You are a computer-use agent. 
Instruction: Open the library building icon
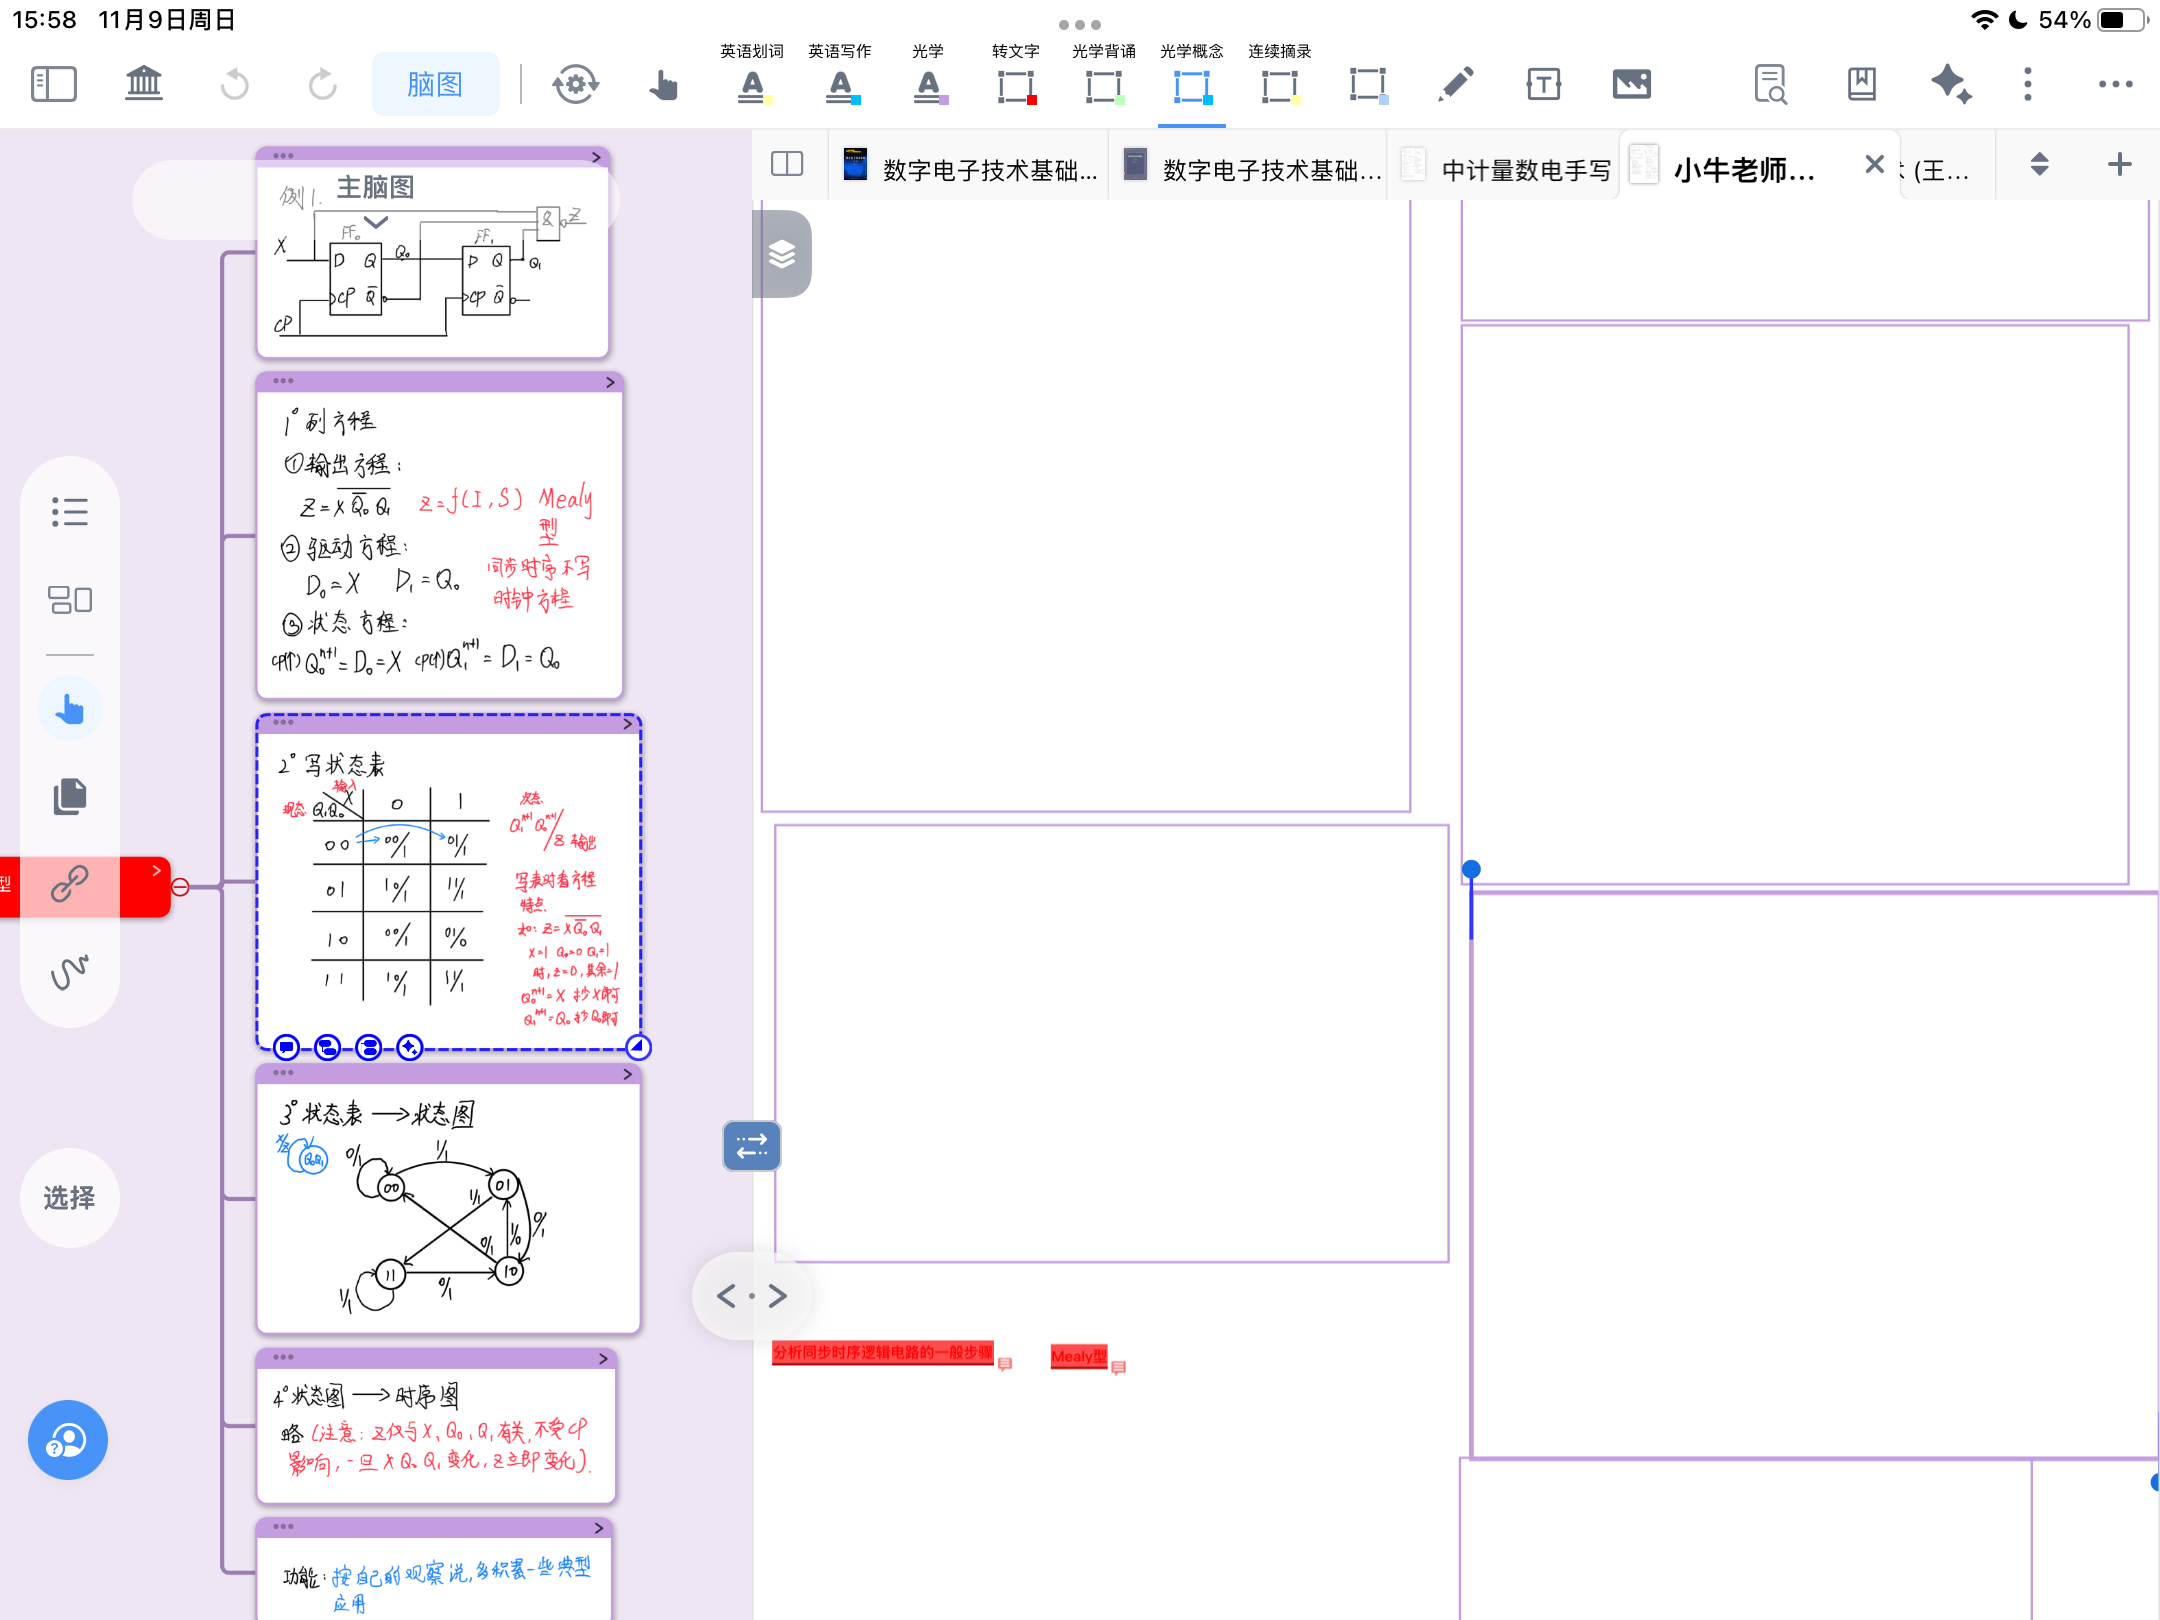click(143, 84)
